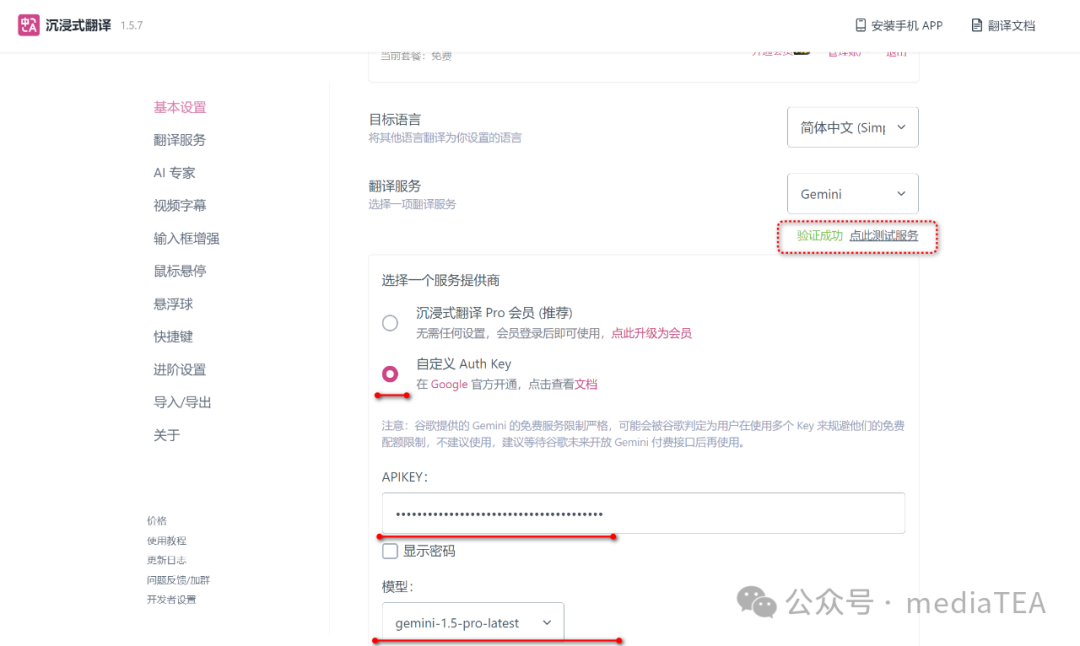Check the 显示密码 checkbox
1080x646 pixels.
(x=390, y=551)
